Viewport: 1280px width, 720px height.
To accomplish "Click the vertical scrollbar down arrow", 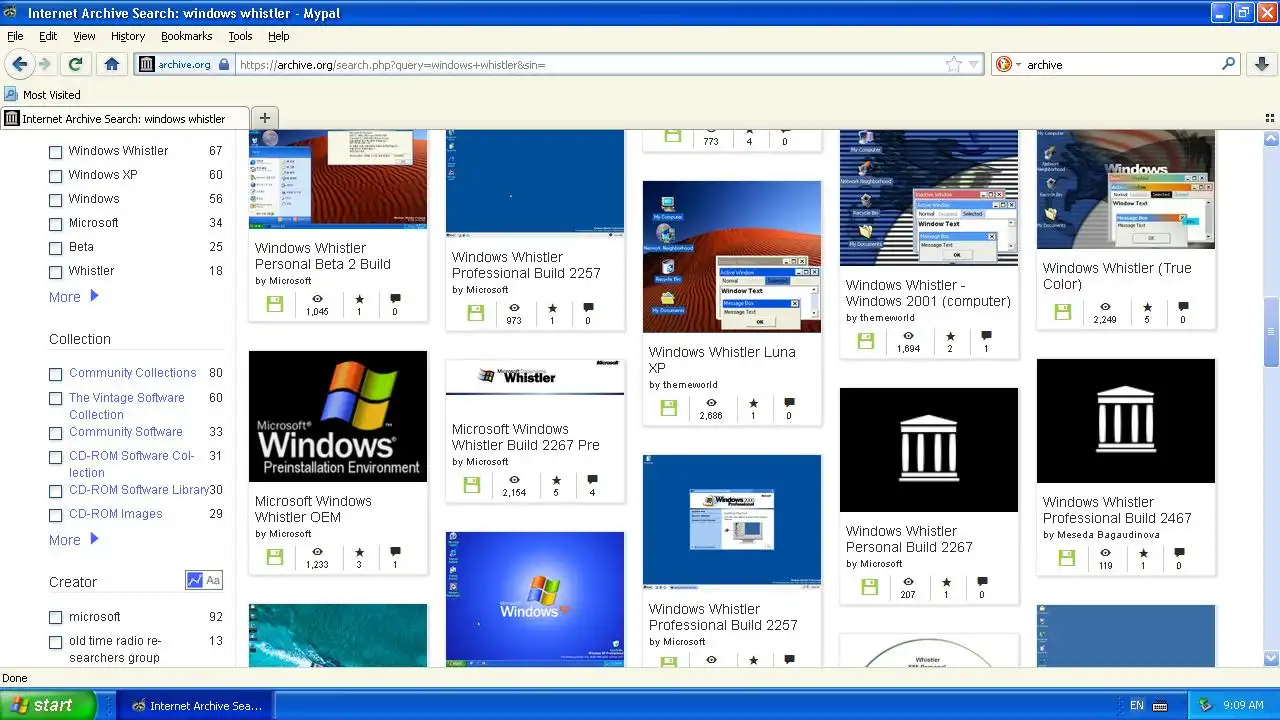I will 1271,658.
